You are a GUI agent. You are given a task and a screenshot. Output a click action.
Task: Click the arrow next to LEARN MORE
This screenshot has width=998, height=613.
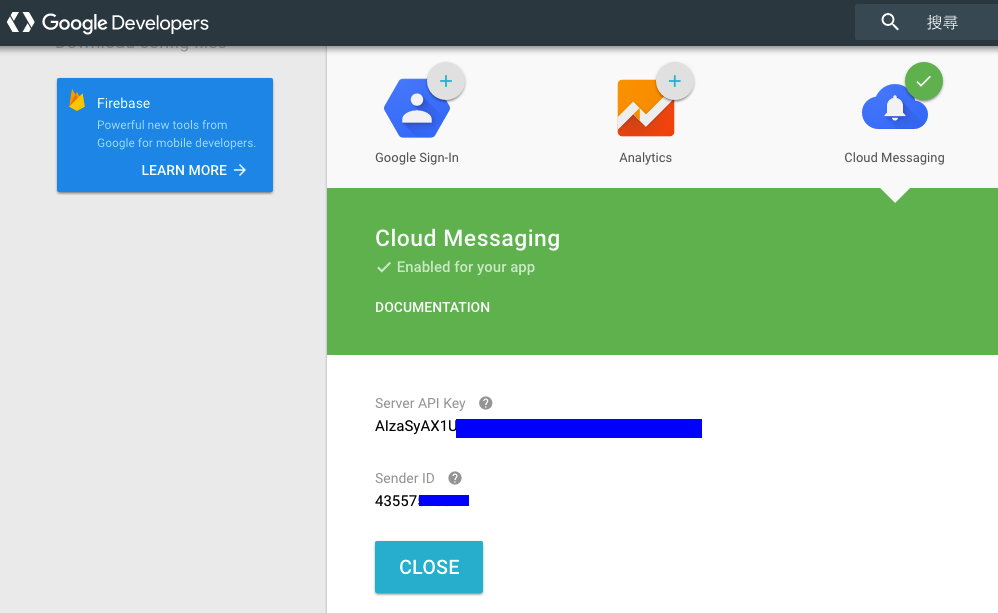point(240,170)
